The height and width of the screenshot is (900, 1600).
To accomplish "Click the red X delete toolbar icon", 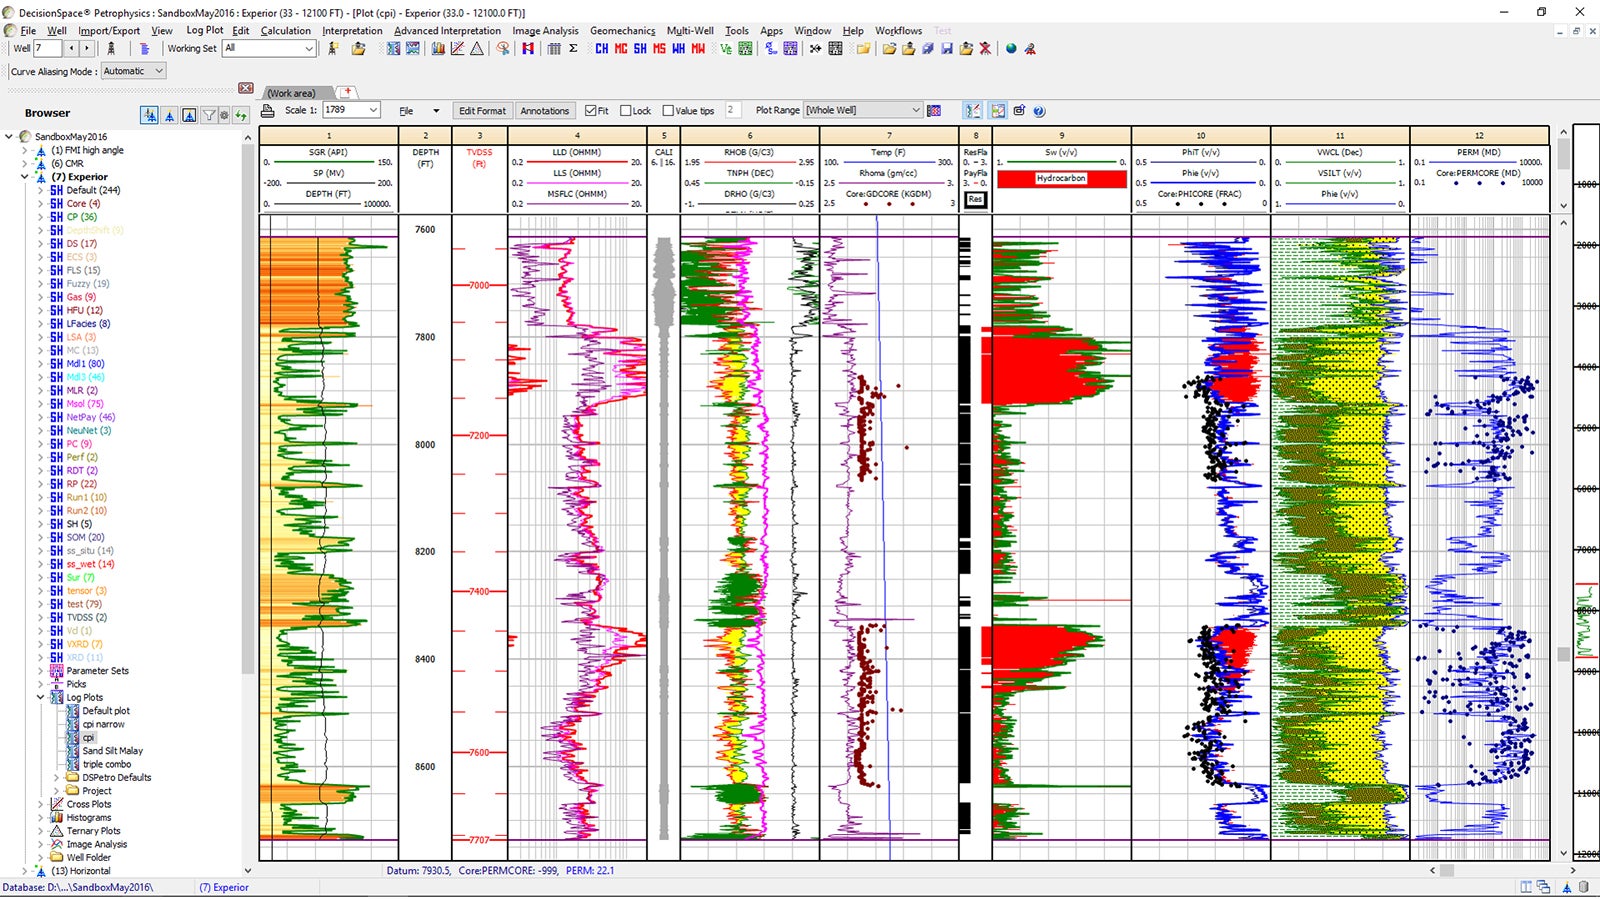I will [x=985, y=48].
